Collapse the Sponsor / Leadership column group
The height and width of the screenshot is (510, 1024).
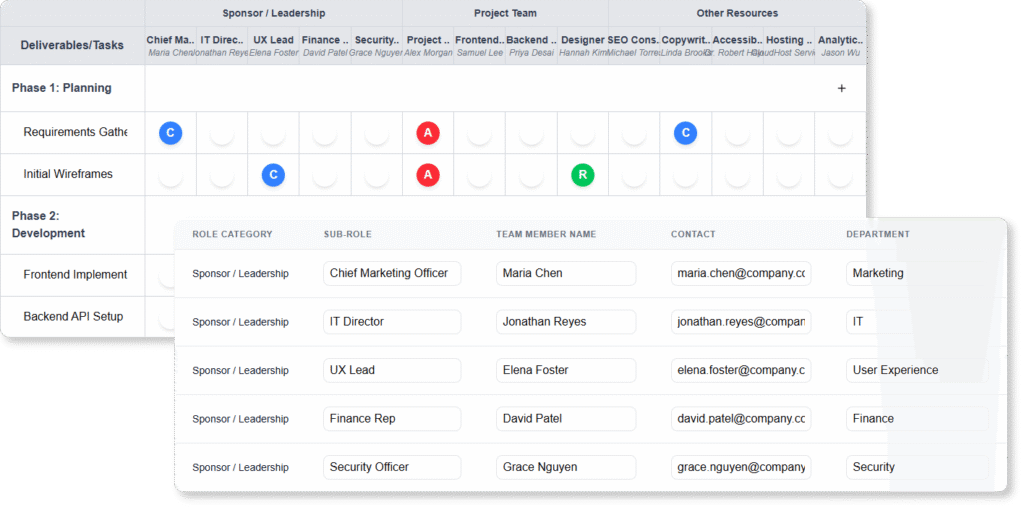click(x=273, y=13)
